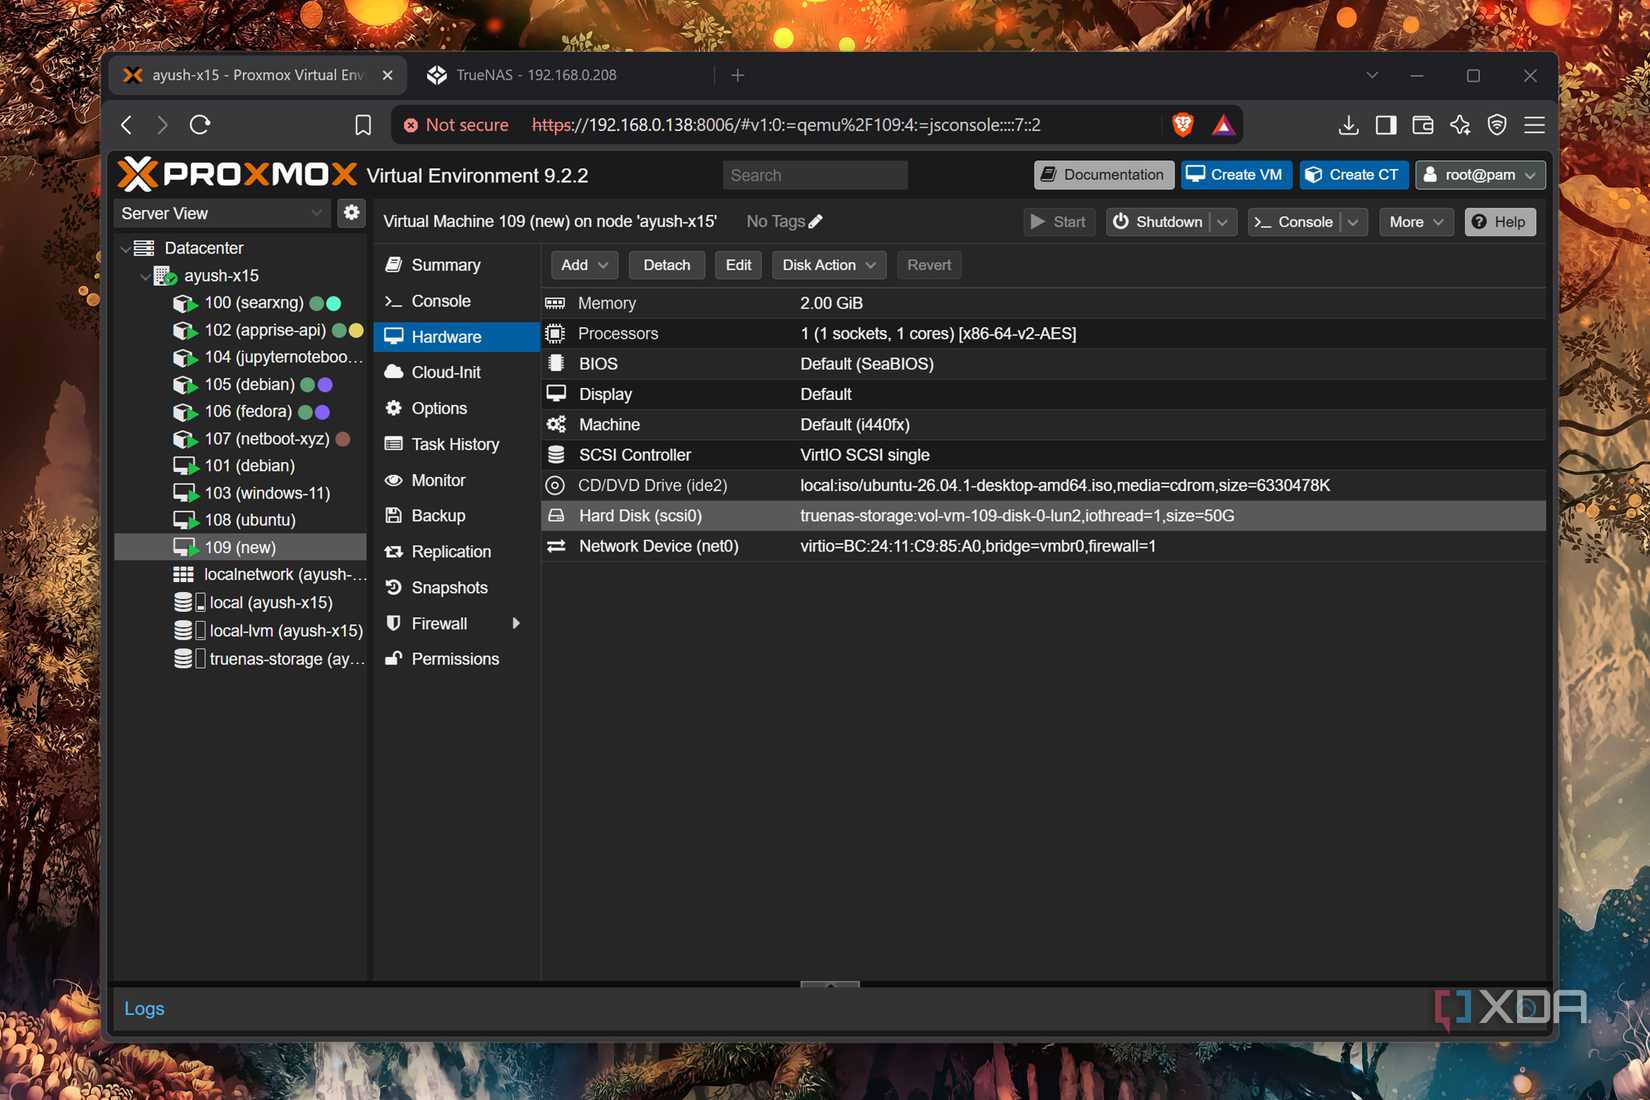
Task: Click the Detach button
Action: point(667,265)
